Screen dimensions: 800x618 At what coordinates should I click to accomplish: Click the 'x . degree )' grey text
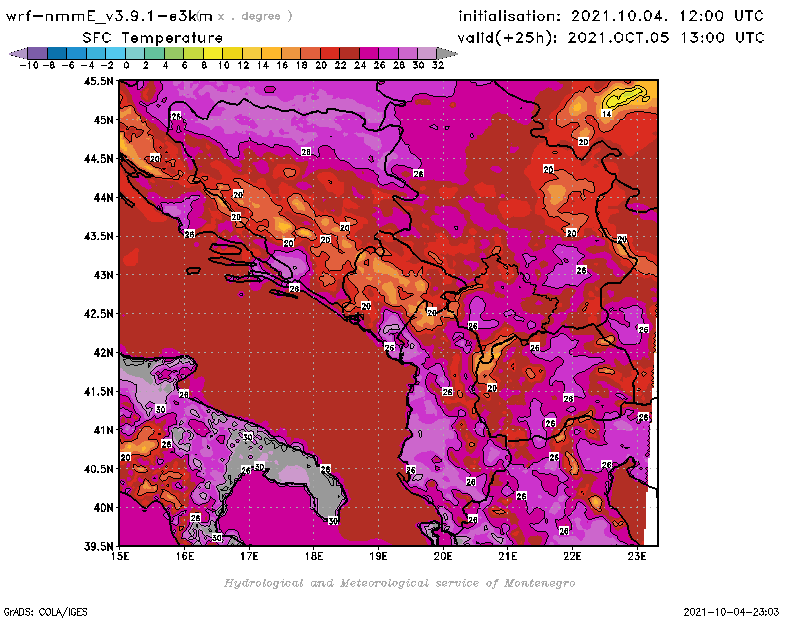pyautogui.click(x=255, y=16)
